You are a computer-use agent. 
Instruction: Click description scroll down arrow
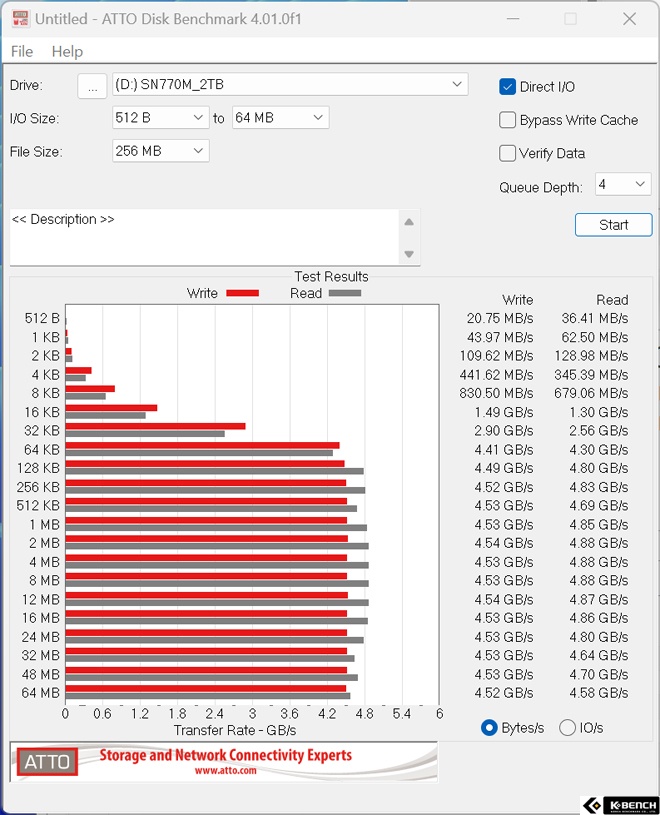[409, 254]
